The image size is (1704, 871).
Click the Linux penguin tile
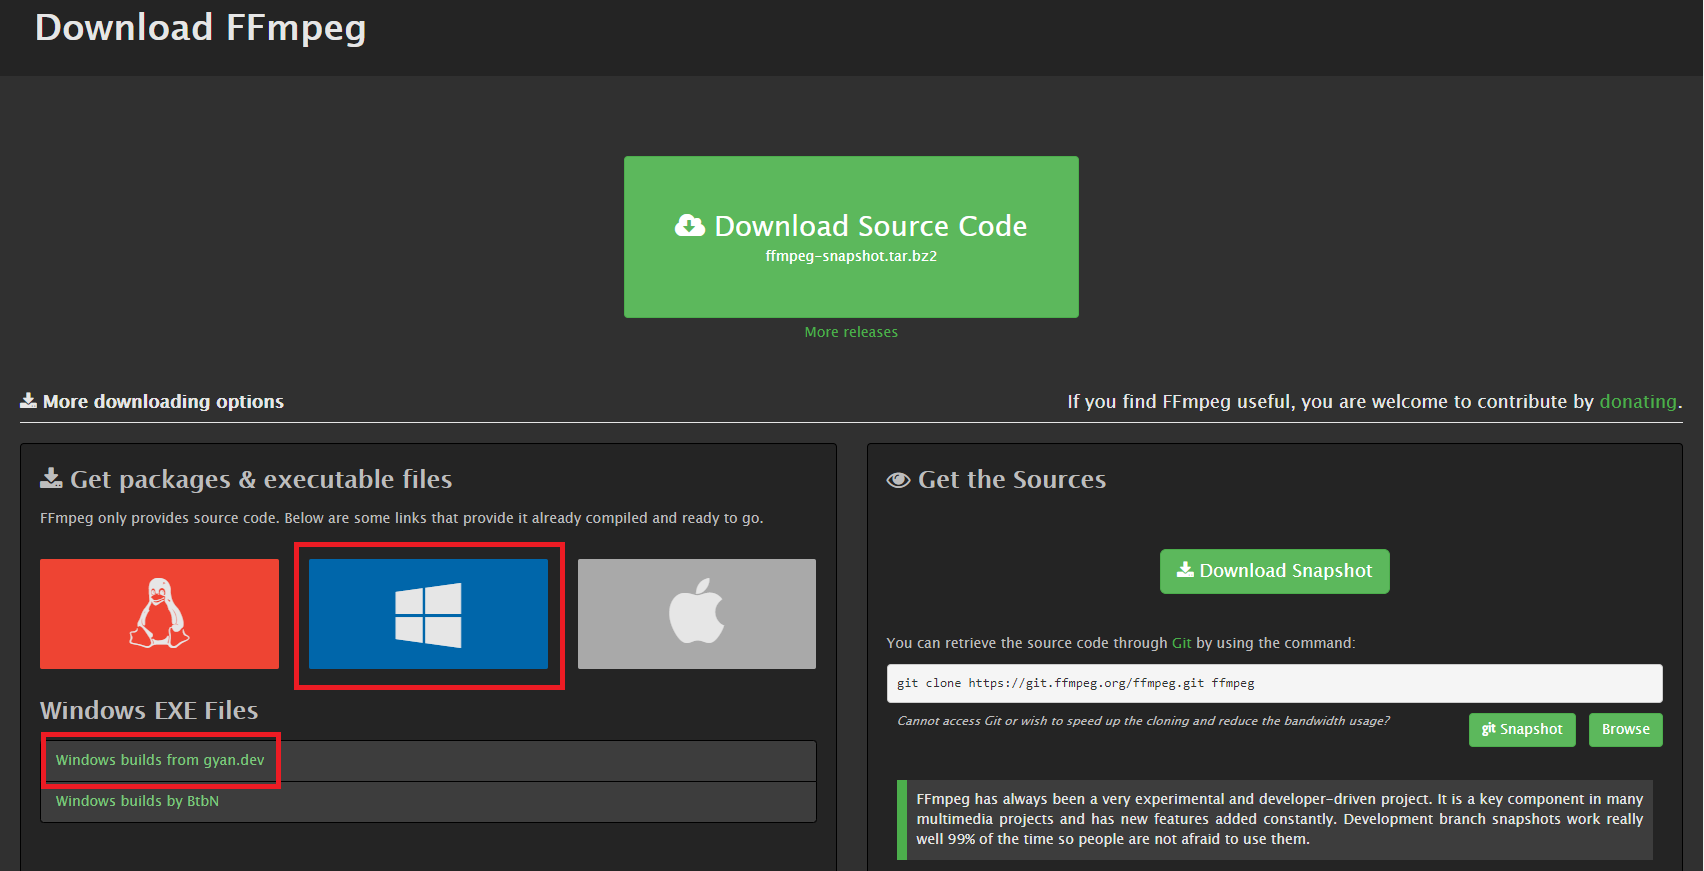click(x=159, y=613)
